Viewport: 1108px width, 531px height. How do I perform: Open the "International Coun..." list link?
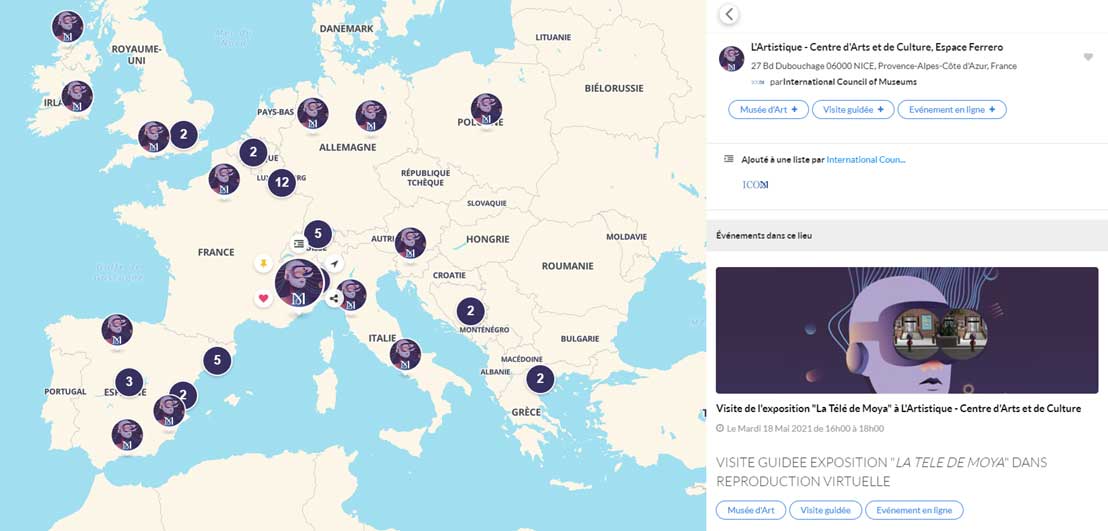click(x=866, y=160)
